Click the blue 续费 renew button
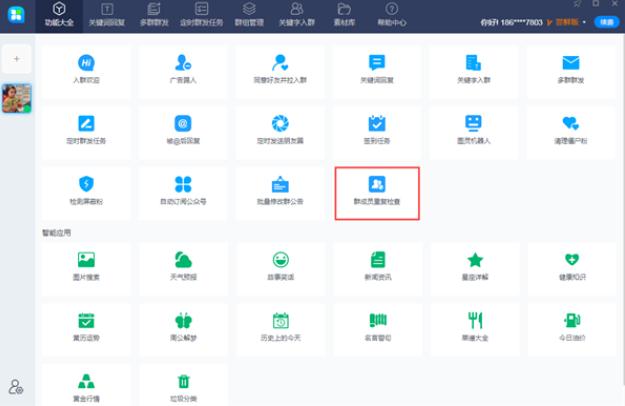The image size is (625, 406). tap(606, 21)
